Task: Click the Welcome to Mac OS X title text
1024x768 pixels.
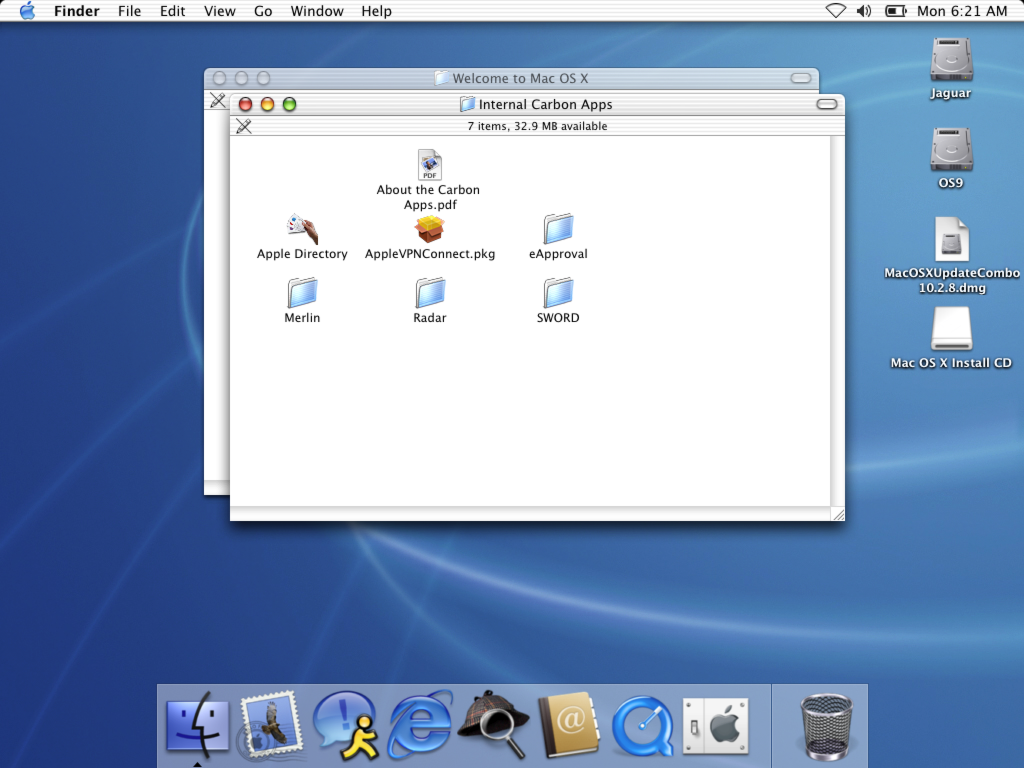Action: pyautogui.click(x=520, y=78)
